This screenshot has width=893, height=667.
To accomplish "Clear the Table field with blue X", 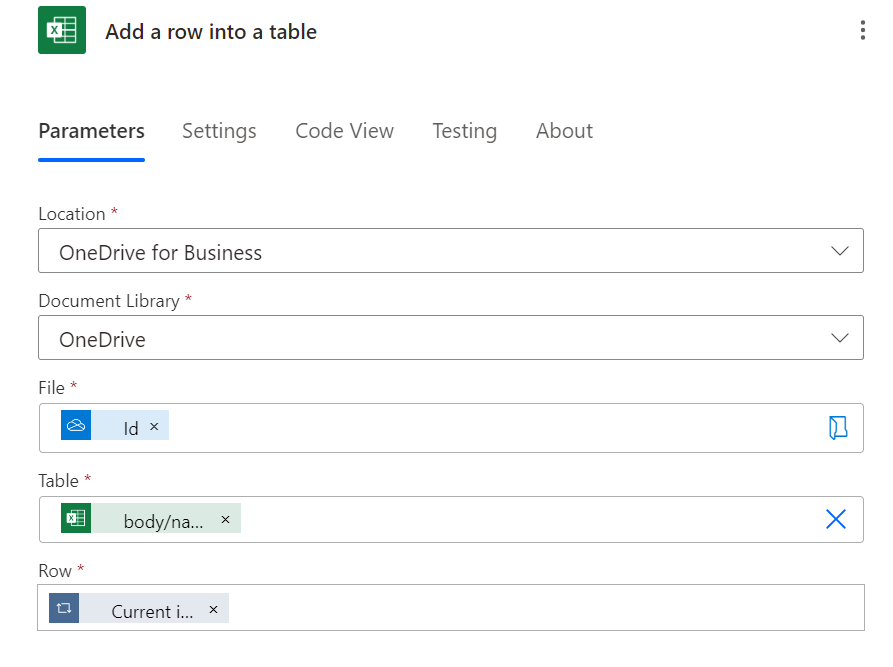I will coord(836,519).
